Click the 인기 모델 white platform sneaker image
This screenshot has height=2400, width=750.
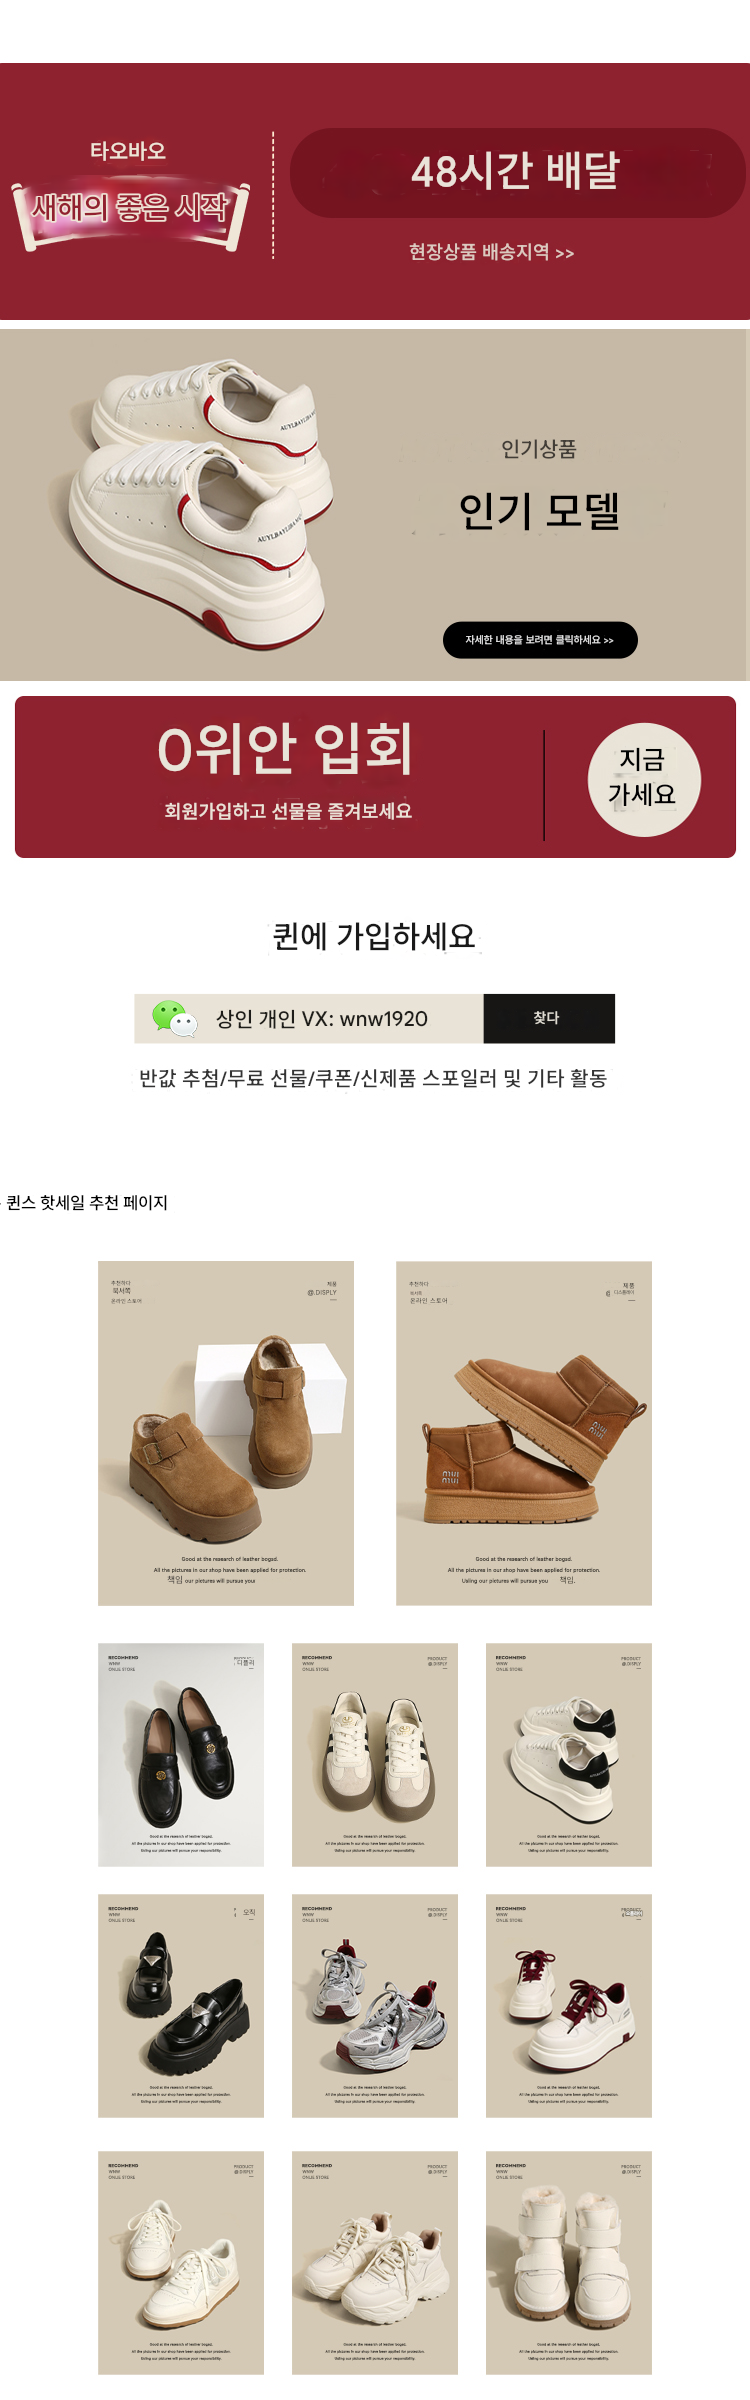point(200,505)
